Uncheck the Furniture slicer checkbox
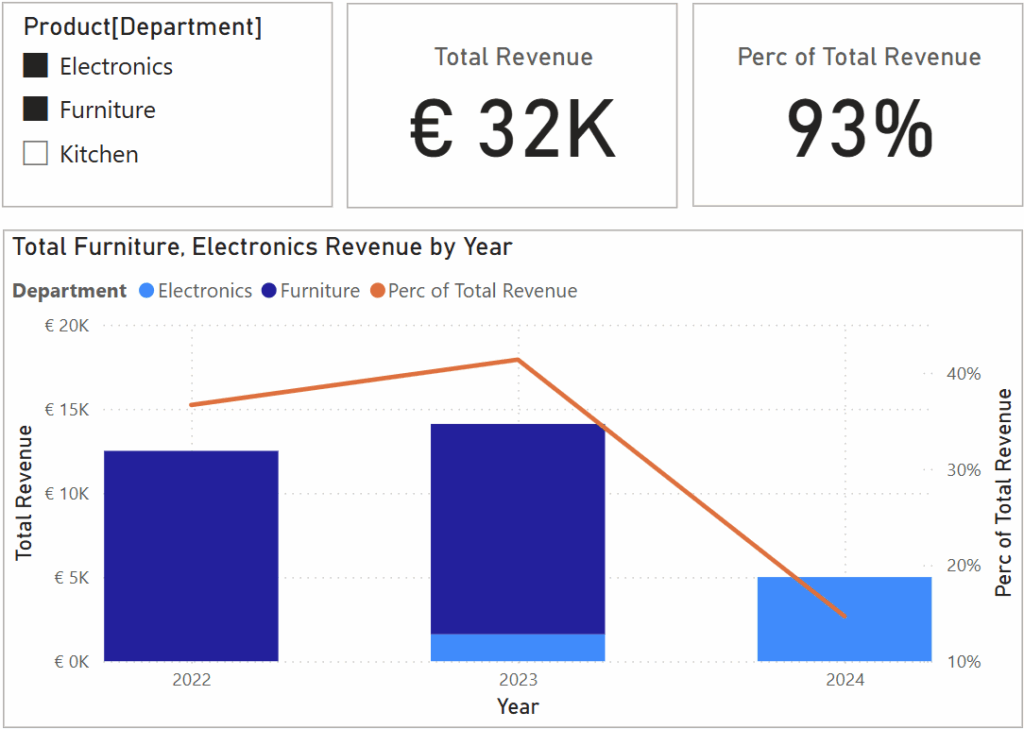Viewport: 1024px width, 729px height. 36,110
